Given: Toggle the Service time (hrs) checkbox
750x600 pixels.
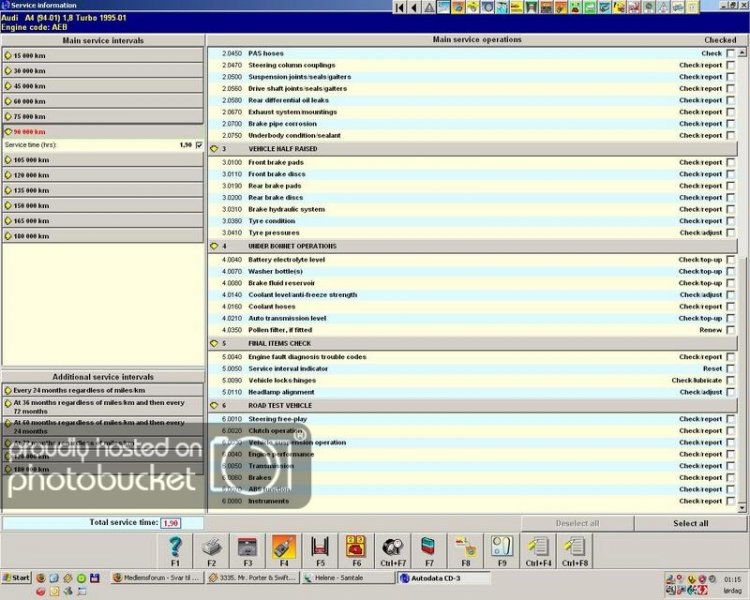Looking at the screenshot, I should pyautogui.click(x=199, y=145).
